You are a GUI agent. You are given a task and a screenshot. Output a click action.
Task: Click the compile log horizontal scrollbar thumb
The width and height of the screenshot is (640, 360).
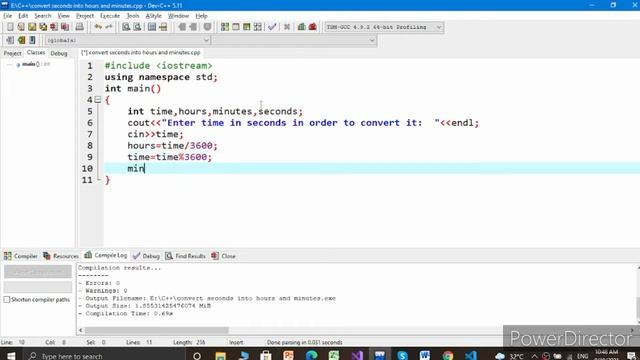click(157, 330)
